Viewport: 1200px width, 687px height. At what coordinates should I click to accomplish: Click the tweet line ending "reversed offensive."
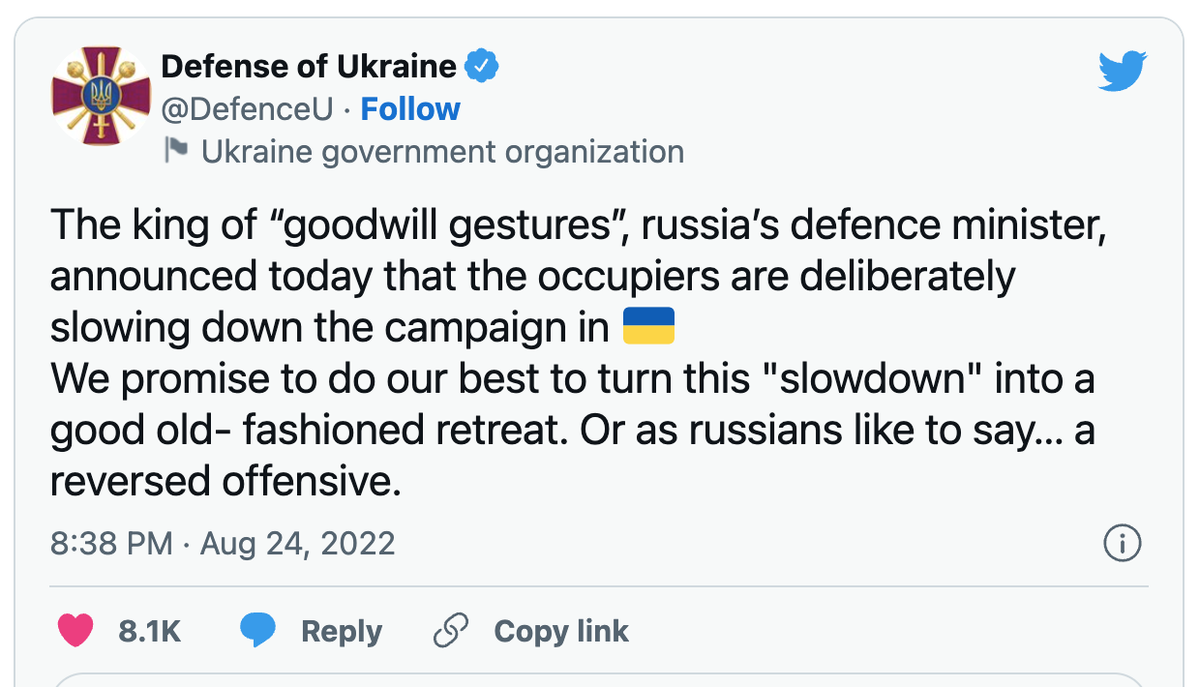[226, 482]
